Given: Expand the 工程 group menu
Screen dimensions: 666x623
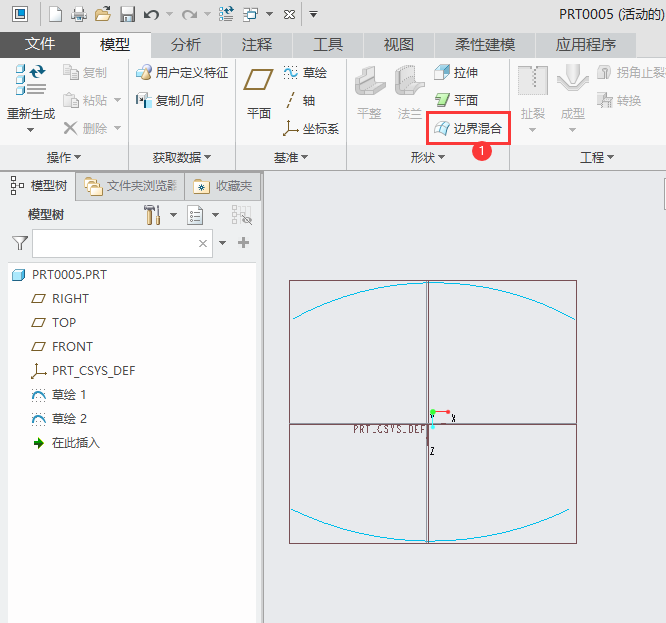Looking at the screenshot, I should point(597,158).
